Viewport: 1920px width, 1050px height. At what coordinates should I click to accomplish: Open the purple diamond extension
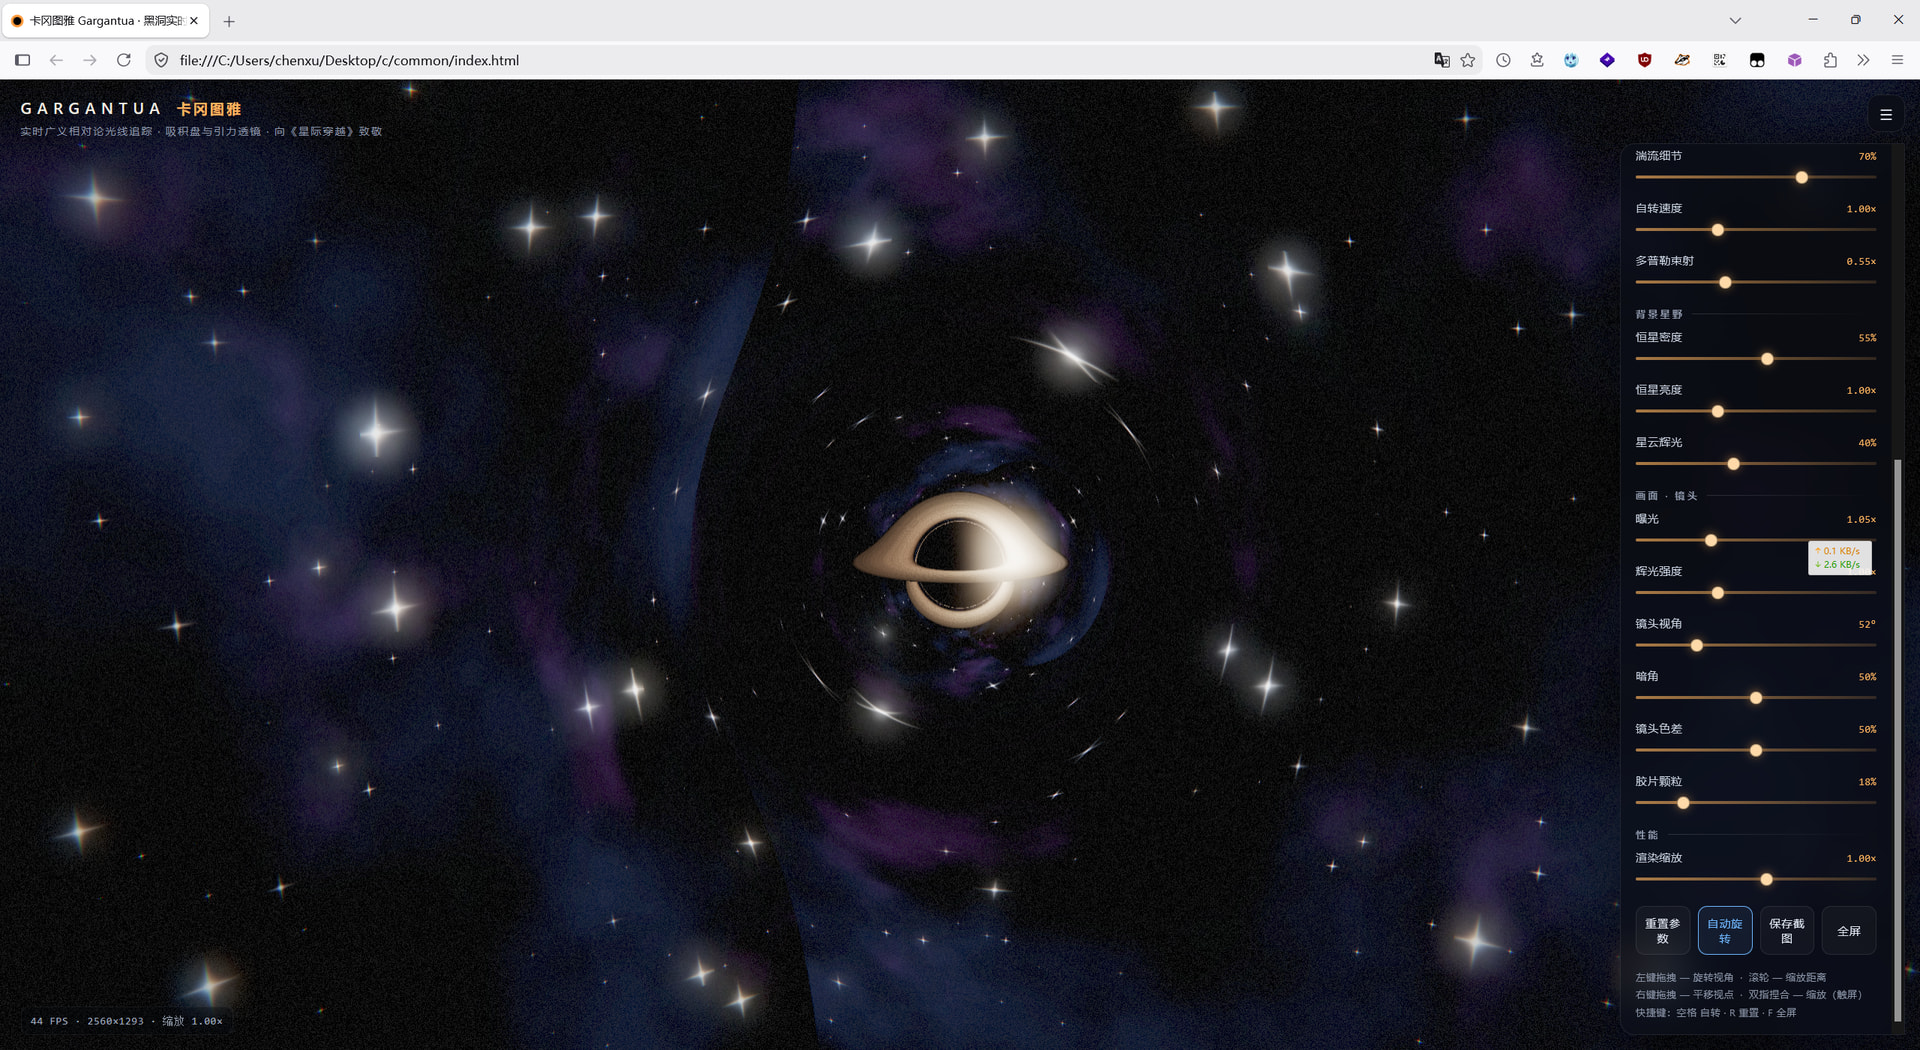click(1607, 60)
